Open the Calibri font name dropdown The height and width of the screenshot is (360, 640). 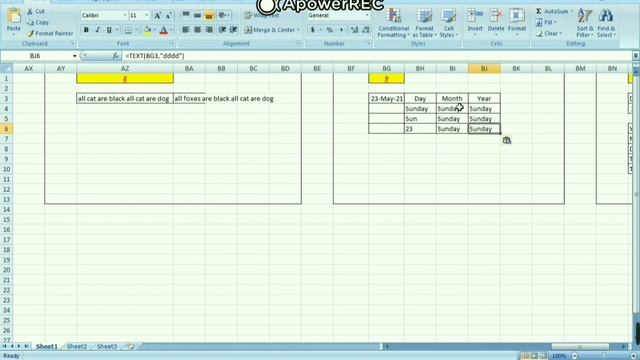pyautogui.click(x=125, y=16)
